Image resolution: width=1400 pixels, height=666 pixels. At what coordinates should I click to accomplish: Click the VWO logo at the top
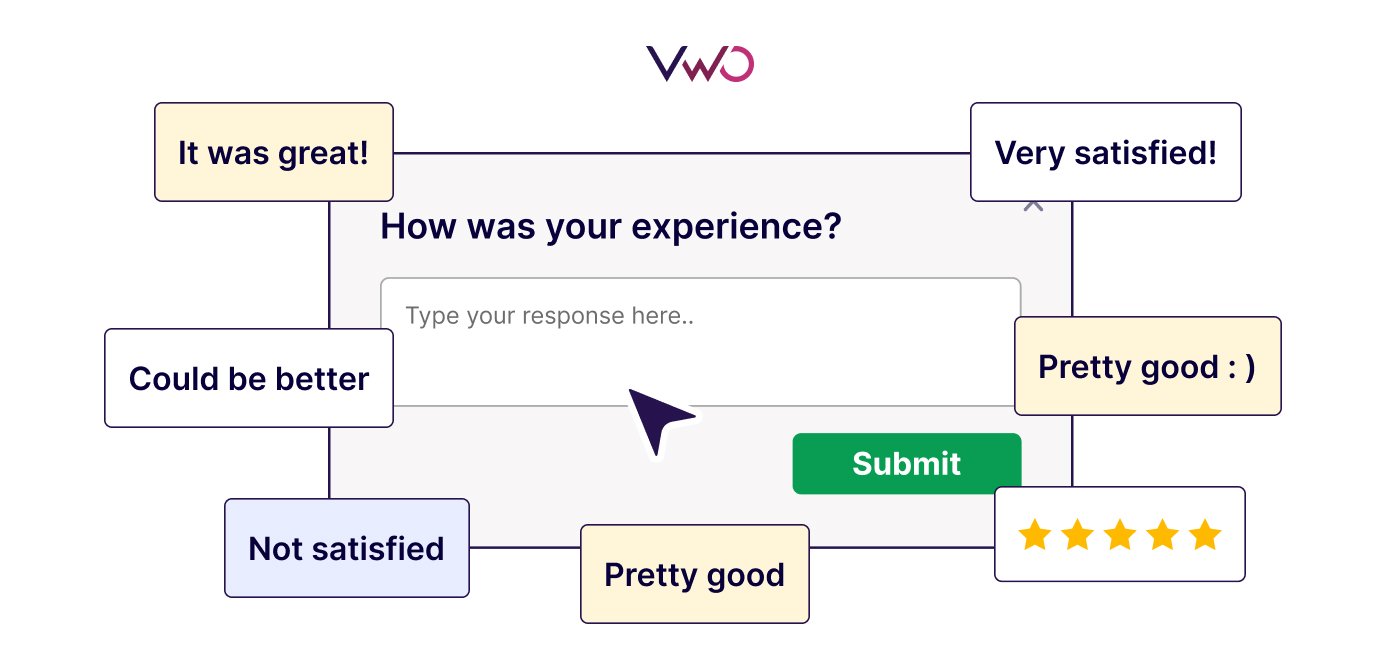tap(699, 62)
